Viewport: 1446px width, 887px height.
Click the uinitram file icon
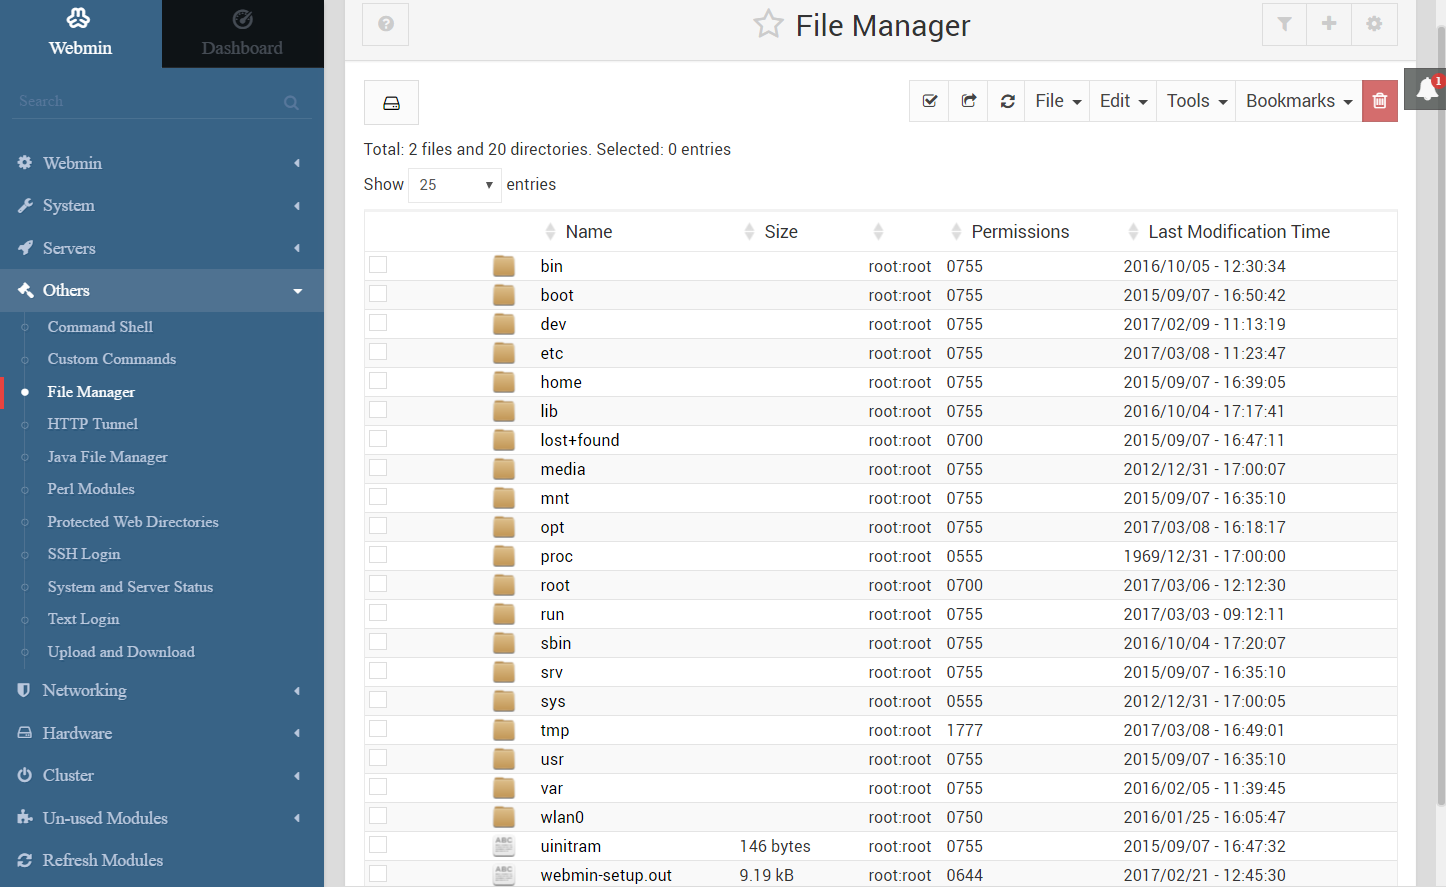[x=504, y=846]
